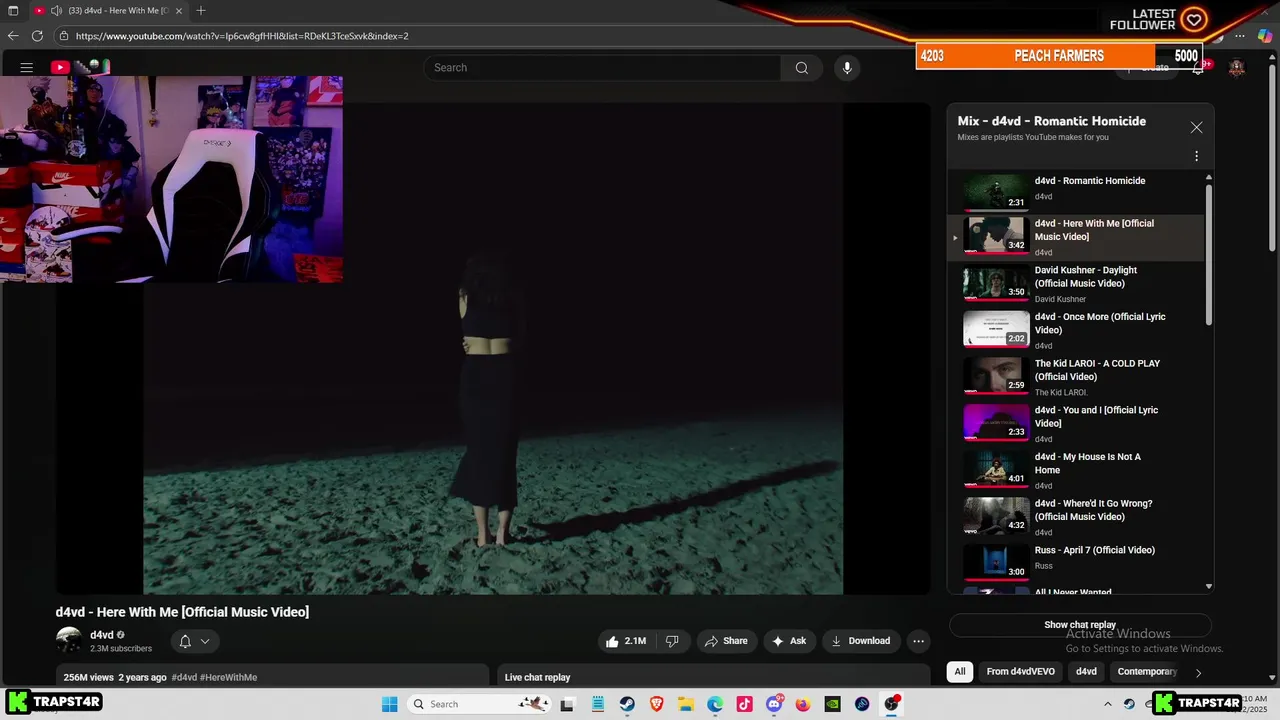Screen dimensions: 1280x720
Task: Open Task View in the taskbar
Action: click(568, 704)
